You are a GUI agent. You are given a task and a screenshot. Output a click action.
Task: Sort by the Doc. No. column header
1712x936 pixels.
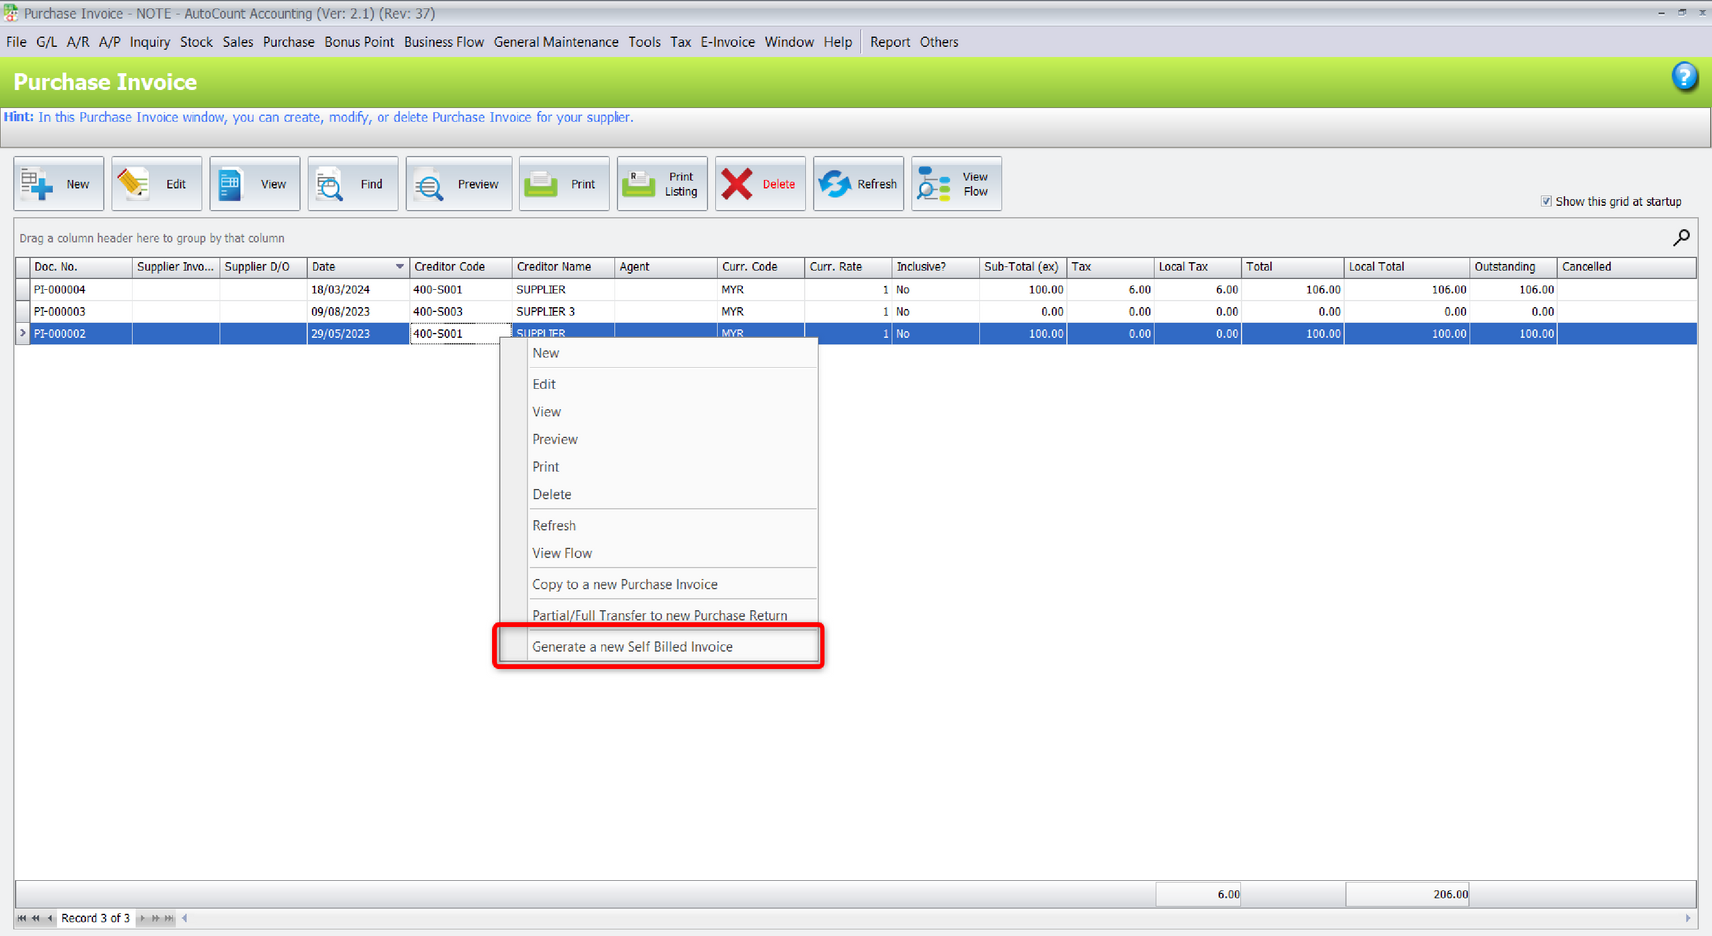pyautogui.click(x=81, y=267)
